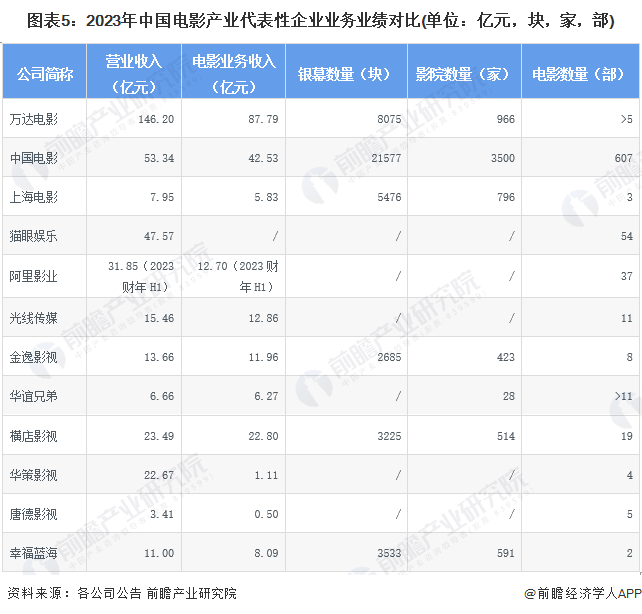Click revenue value 22.67
The image size is (642, 614).
[x=159, y=475]
